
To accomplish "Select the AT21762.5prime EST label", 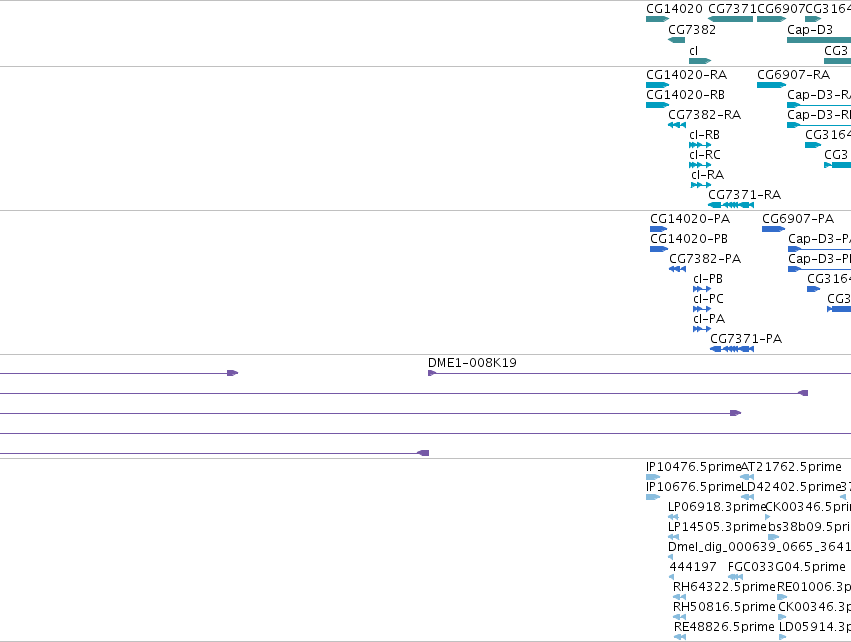I will (791, 467).
